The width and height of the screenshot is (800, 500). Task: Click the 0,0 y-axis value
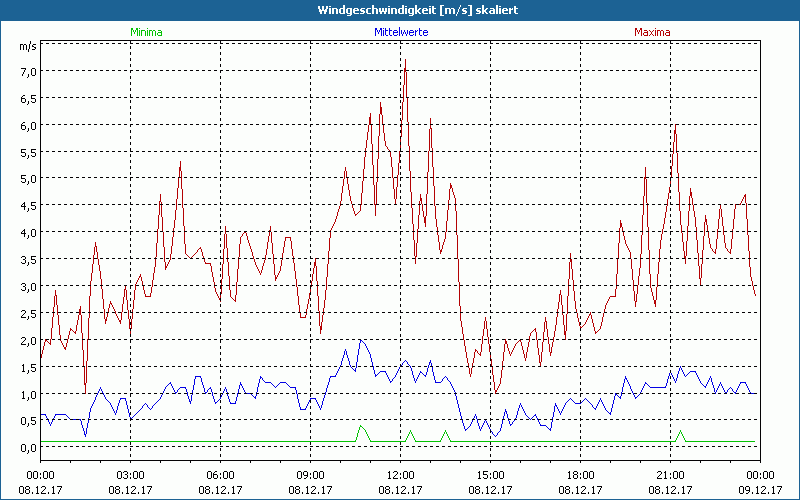pyautogui.click(x=27, y=447)
